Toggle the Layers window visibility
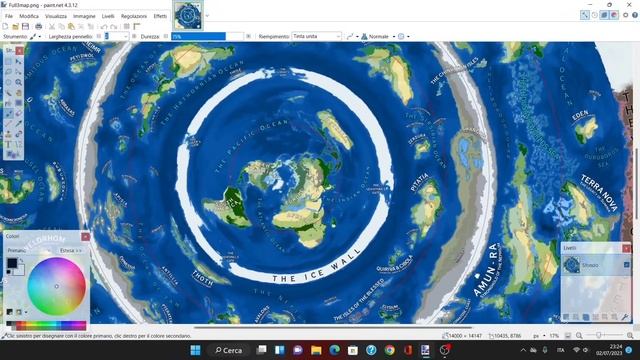Viewport: 640px width, 360px height. pos(604,15)
